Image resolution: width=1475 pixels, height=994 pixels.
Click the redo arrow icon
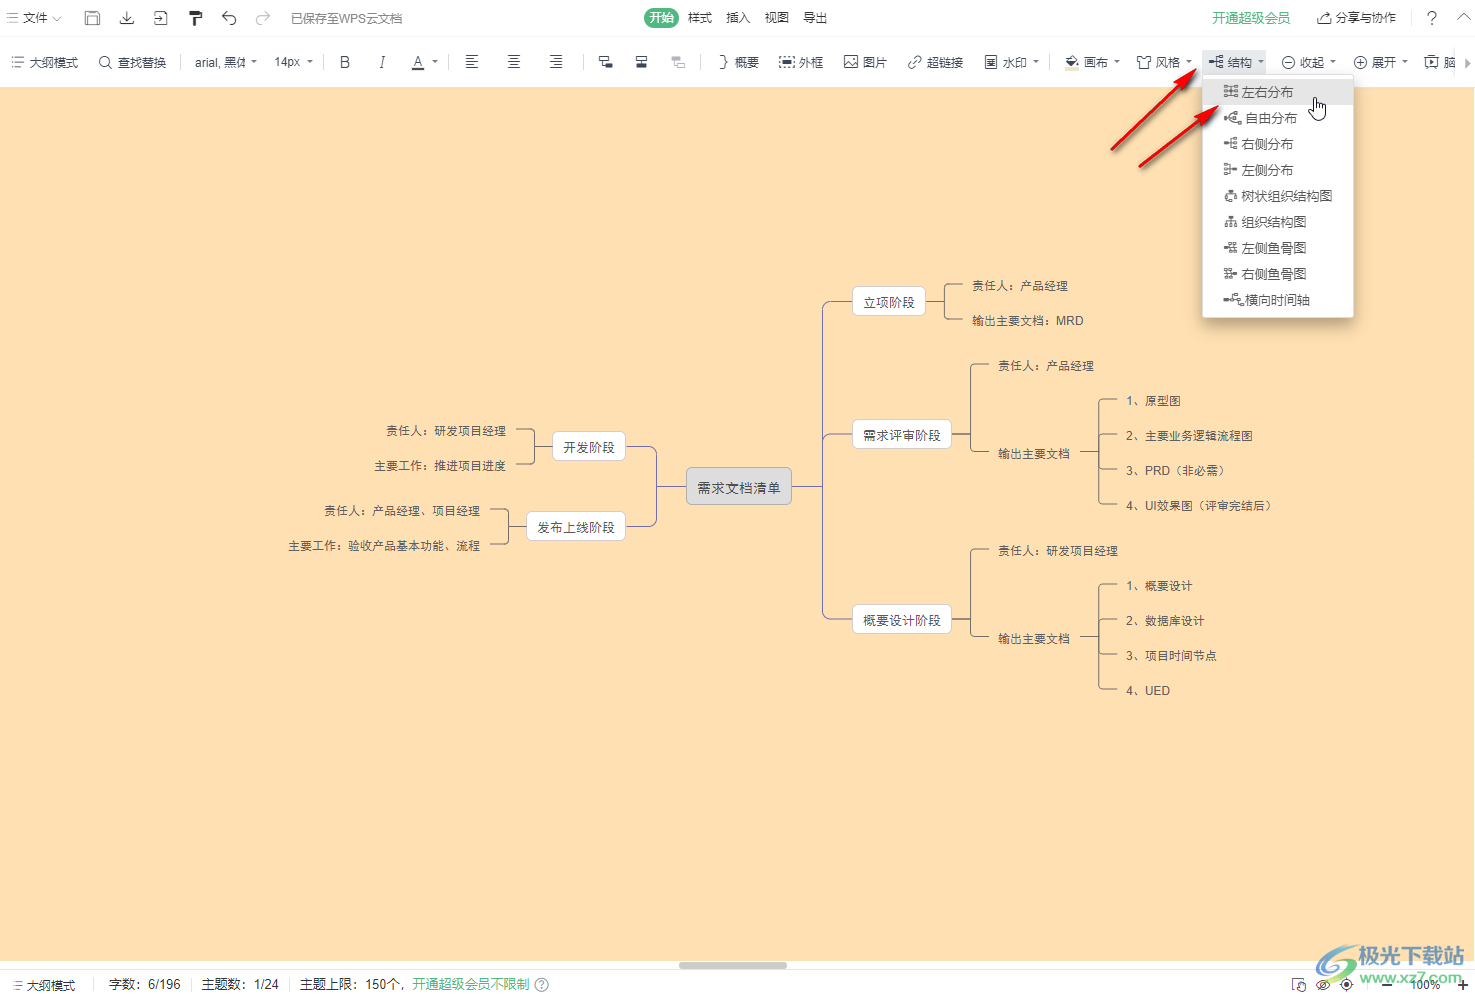pyautogui.click(x=263, y=18)
